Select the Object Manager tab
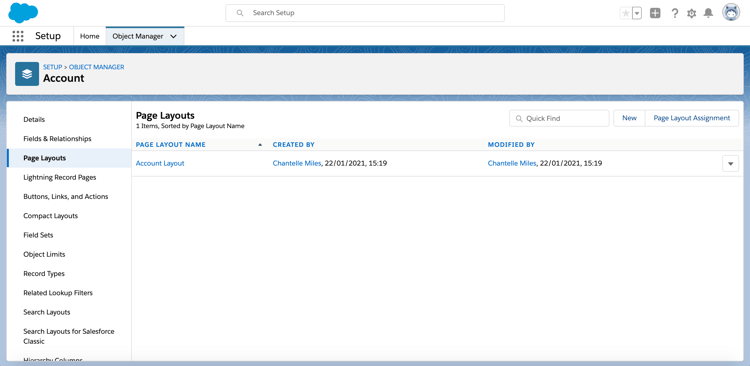750x366 pixels. point(138,36)
